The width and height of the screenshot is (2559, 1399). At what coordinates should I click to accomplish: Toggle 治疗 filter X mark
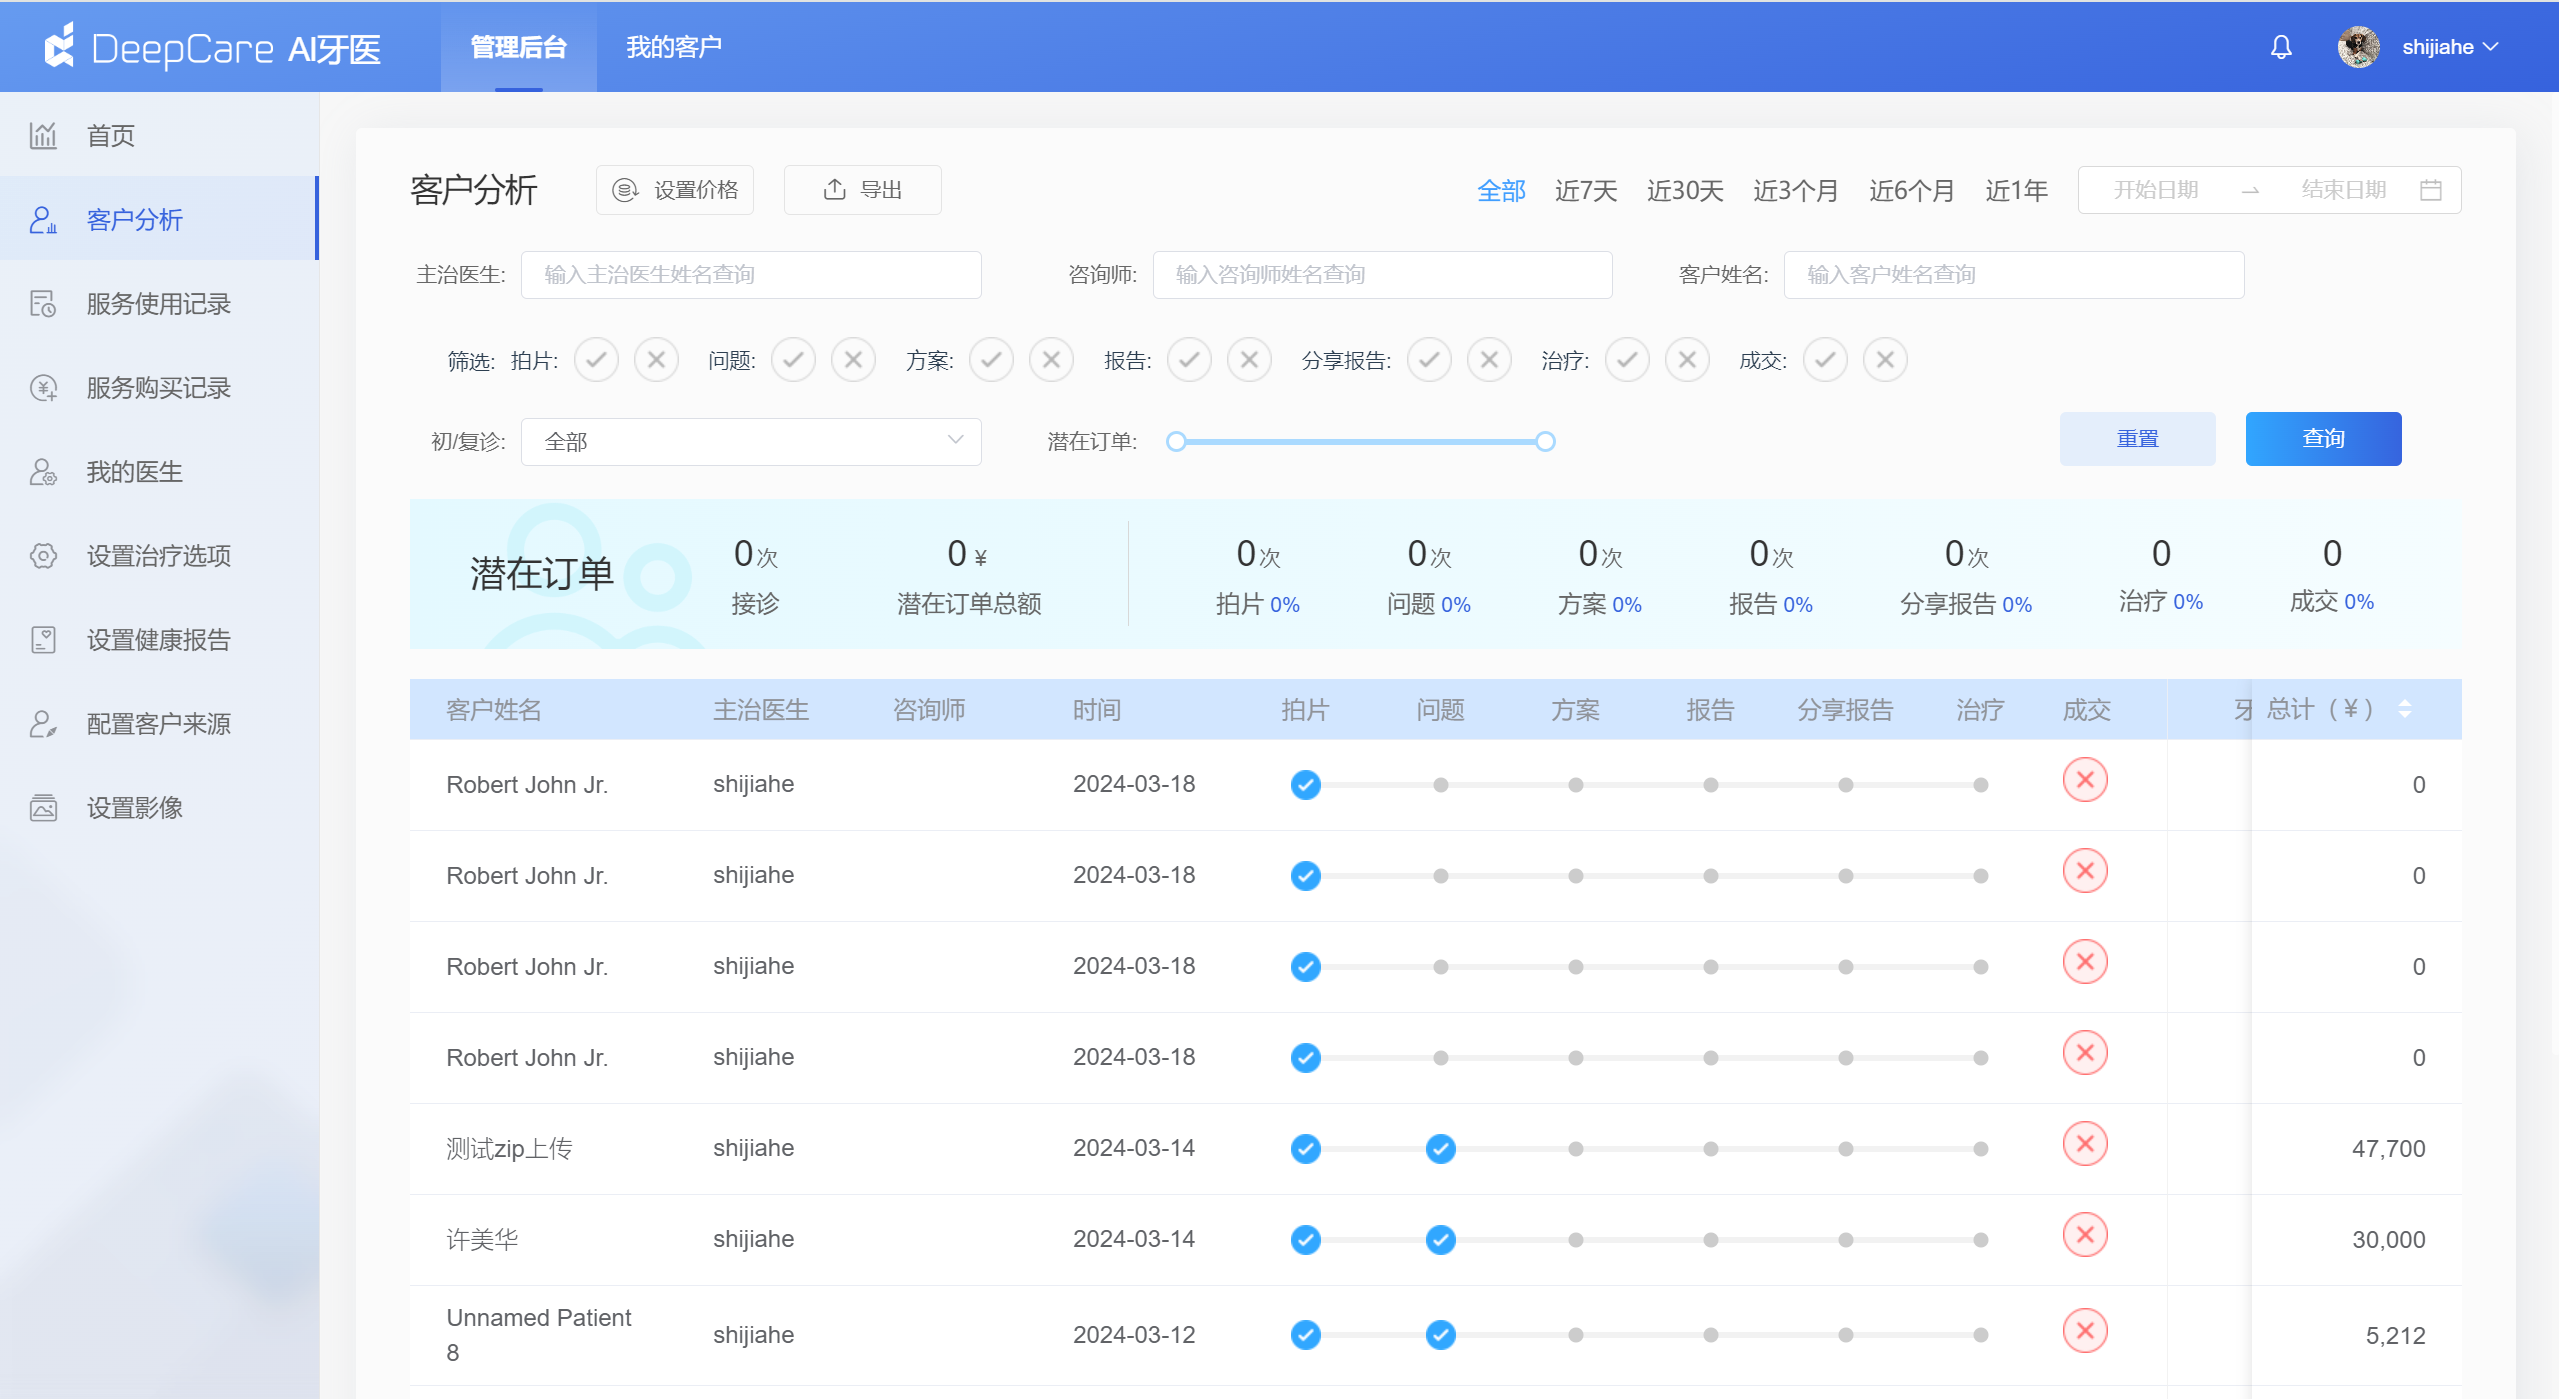coord(1687,360)
